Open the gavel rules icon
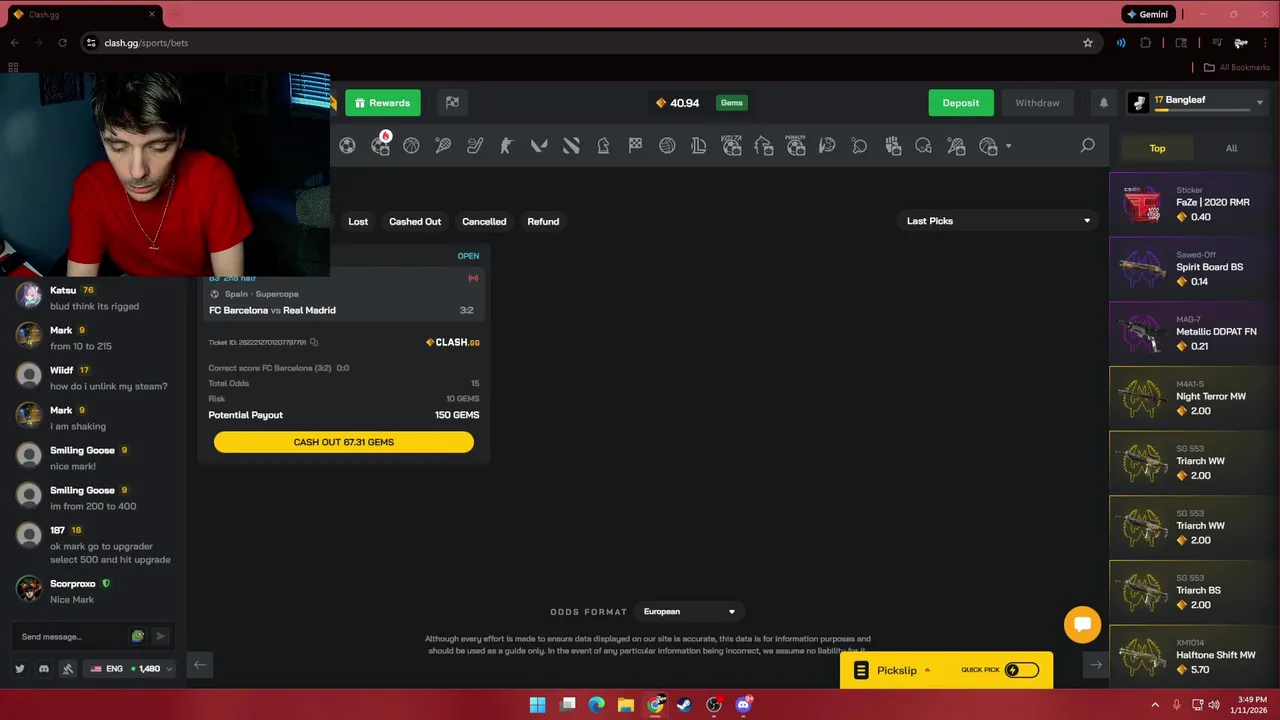Image resolution: width=1280 pixels, height=720 pixels. point(68,668)
